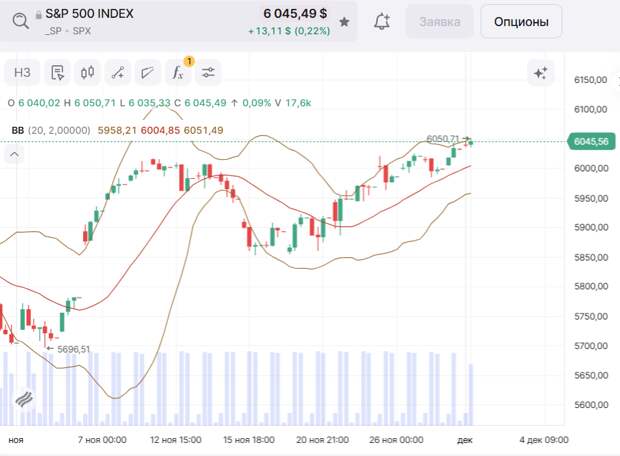Click the 6150,00 price axis label

pos(590,80)
